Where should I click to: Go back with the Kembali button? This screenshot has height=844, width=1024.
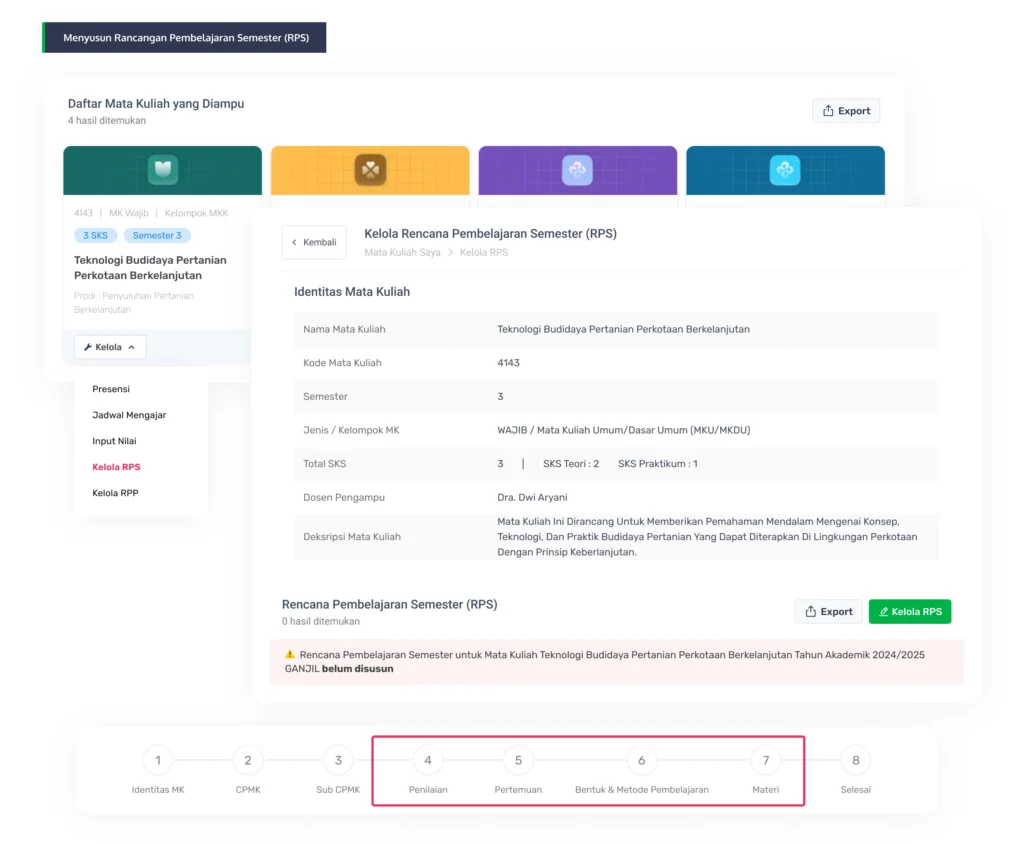tap(314, 242)
